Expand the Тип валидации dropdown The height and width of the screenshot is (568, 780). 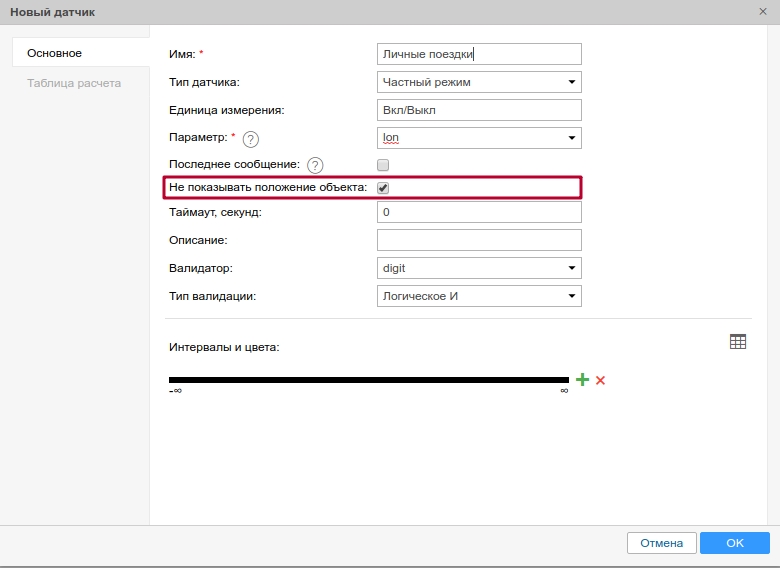[479, 296]
